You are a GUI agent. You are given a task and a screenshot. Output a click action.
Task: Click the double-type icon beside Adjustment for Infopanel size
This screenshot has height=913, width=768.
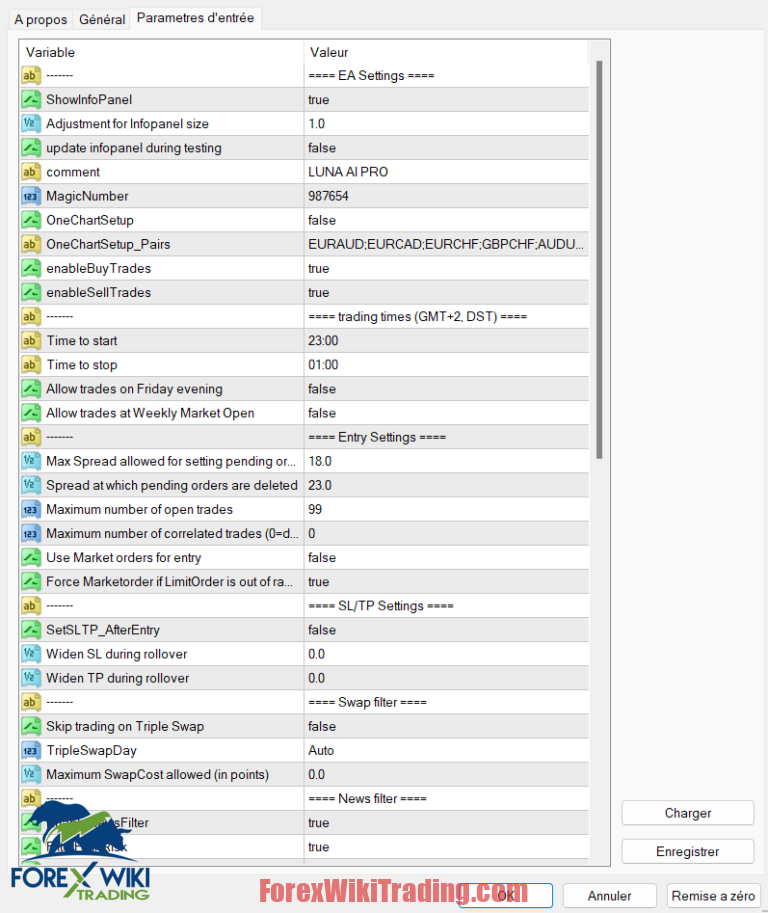(x=31, y=123)
